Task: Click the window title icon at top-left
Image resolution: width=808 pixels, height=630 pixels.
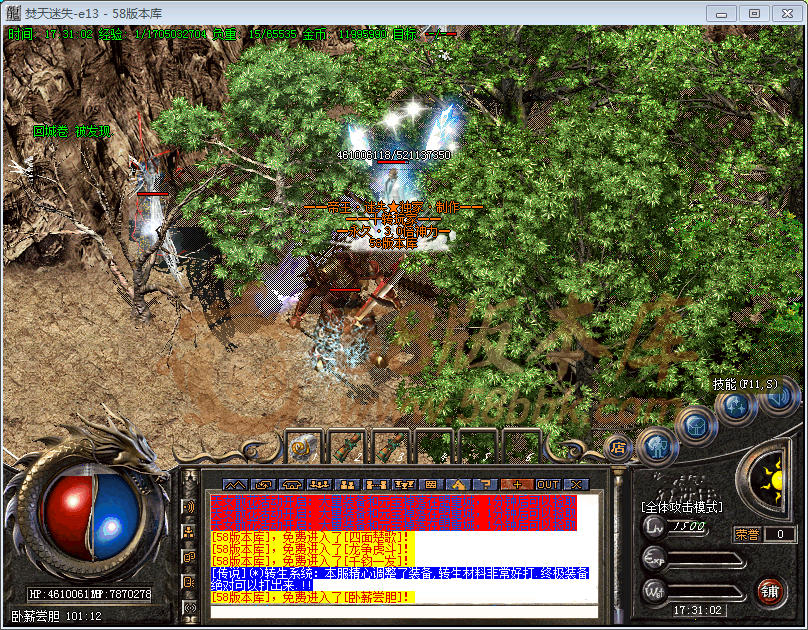Action: 14,13
